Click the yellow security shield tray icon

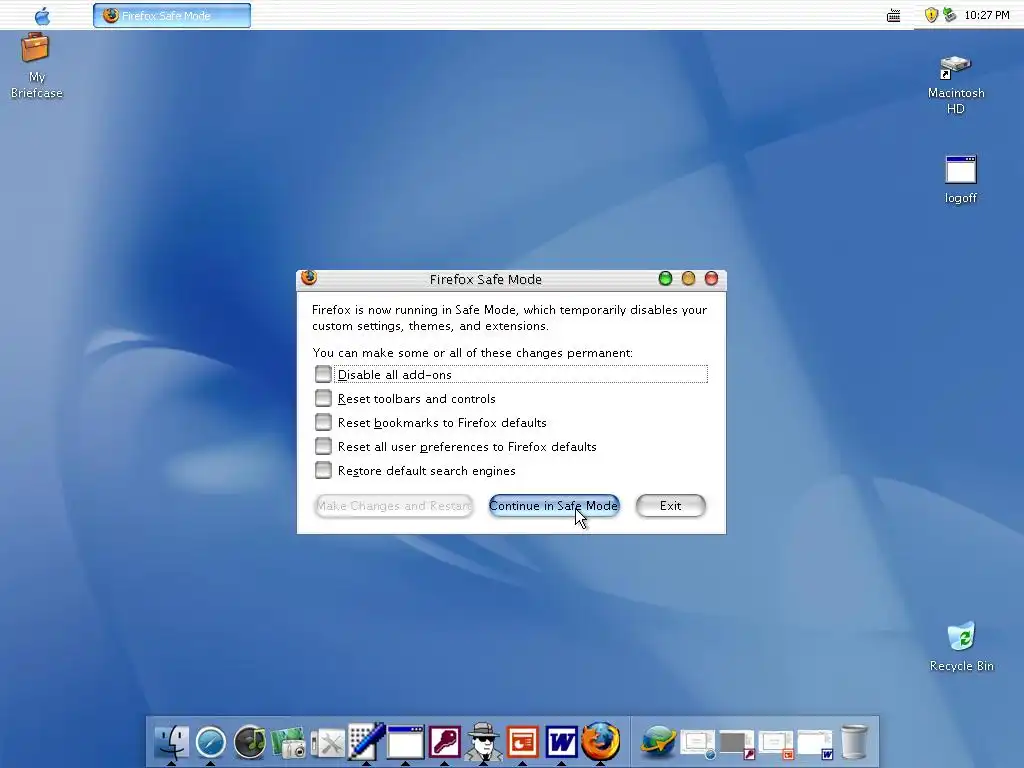[931, 15]
